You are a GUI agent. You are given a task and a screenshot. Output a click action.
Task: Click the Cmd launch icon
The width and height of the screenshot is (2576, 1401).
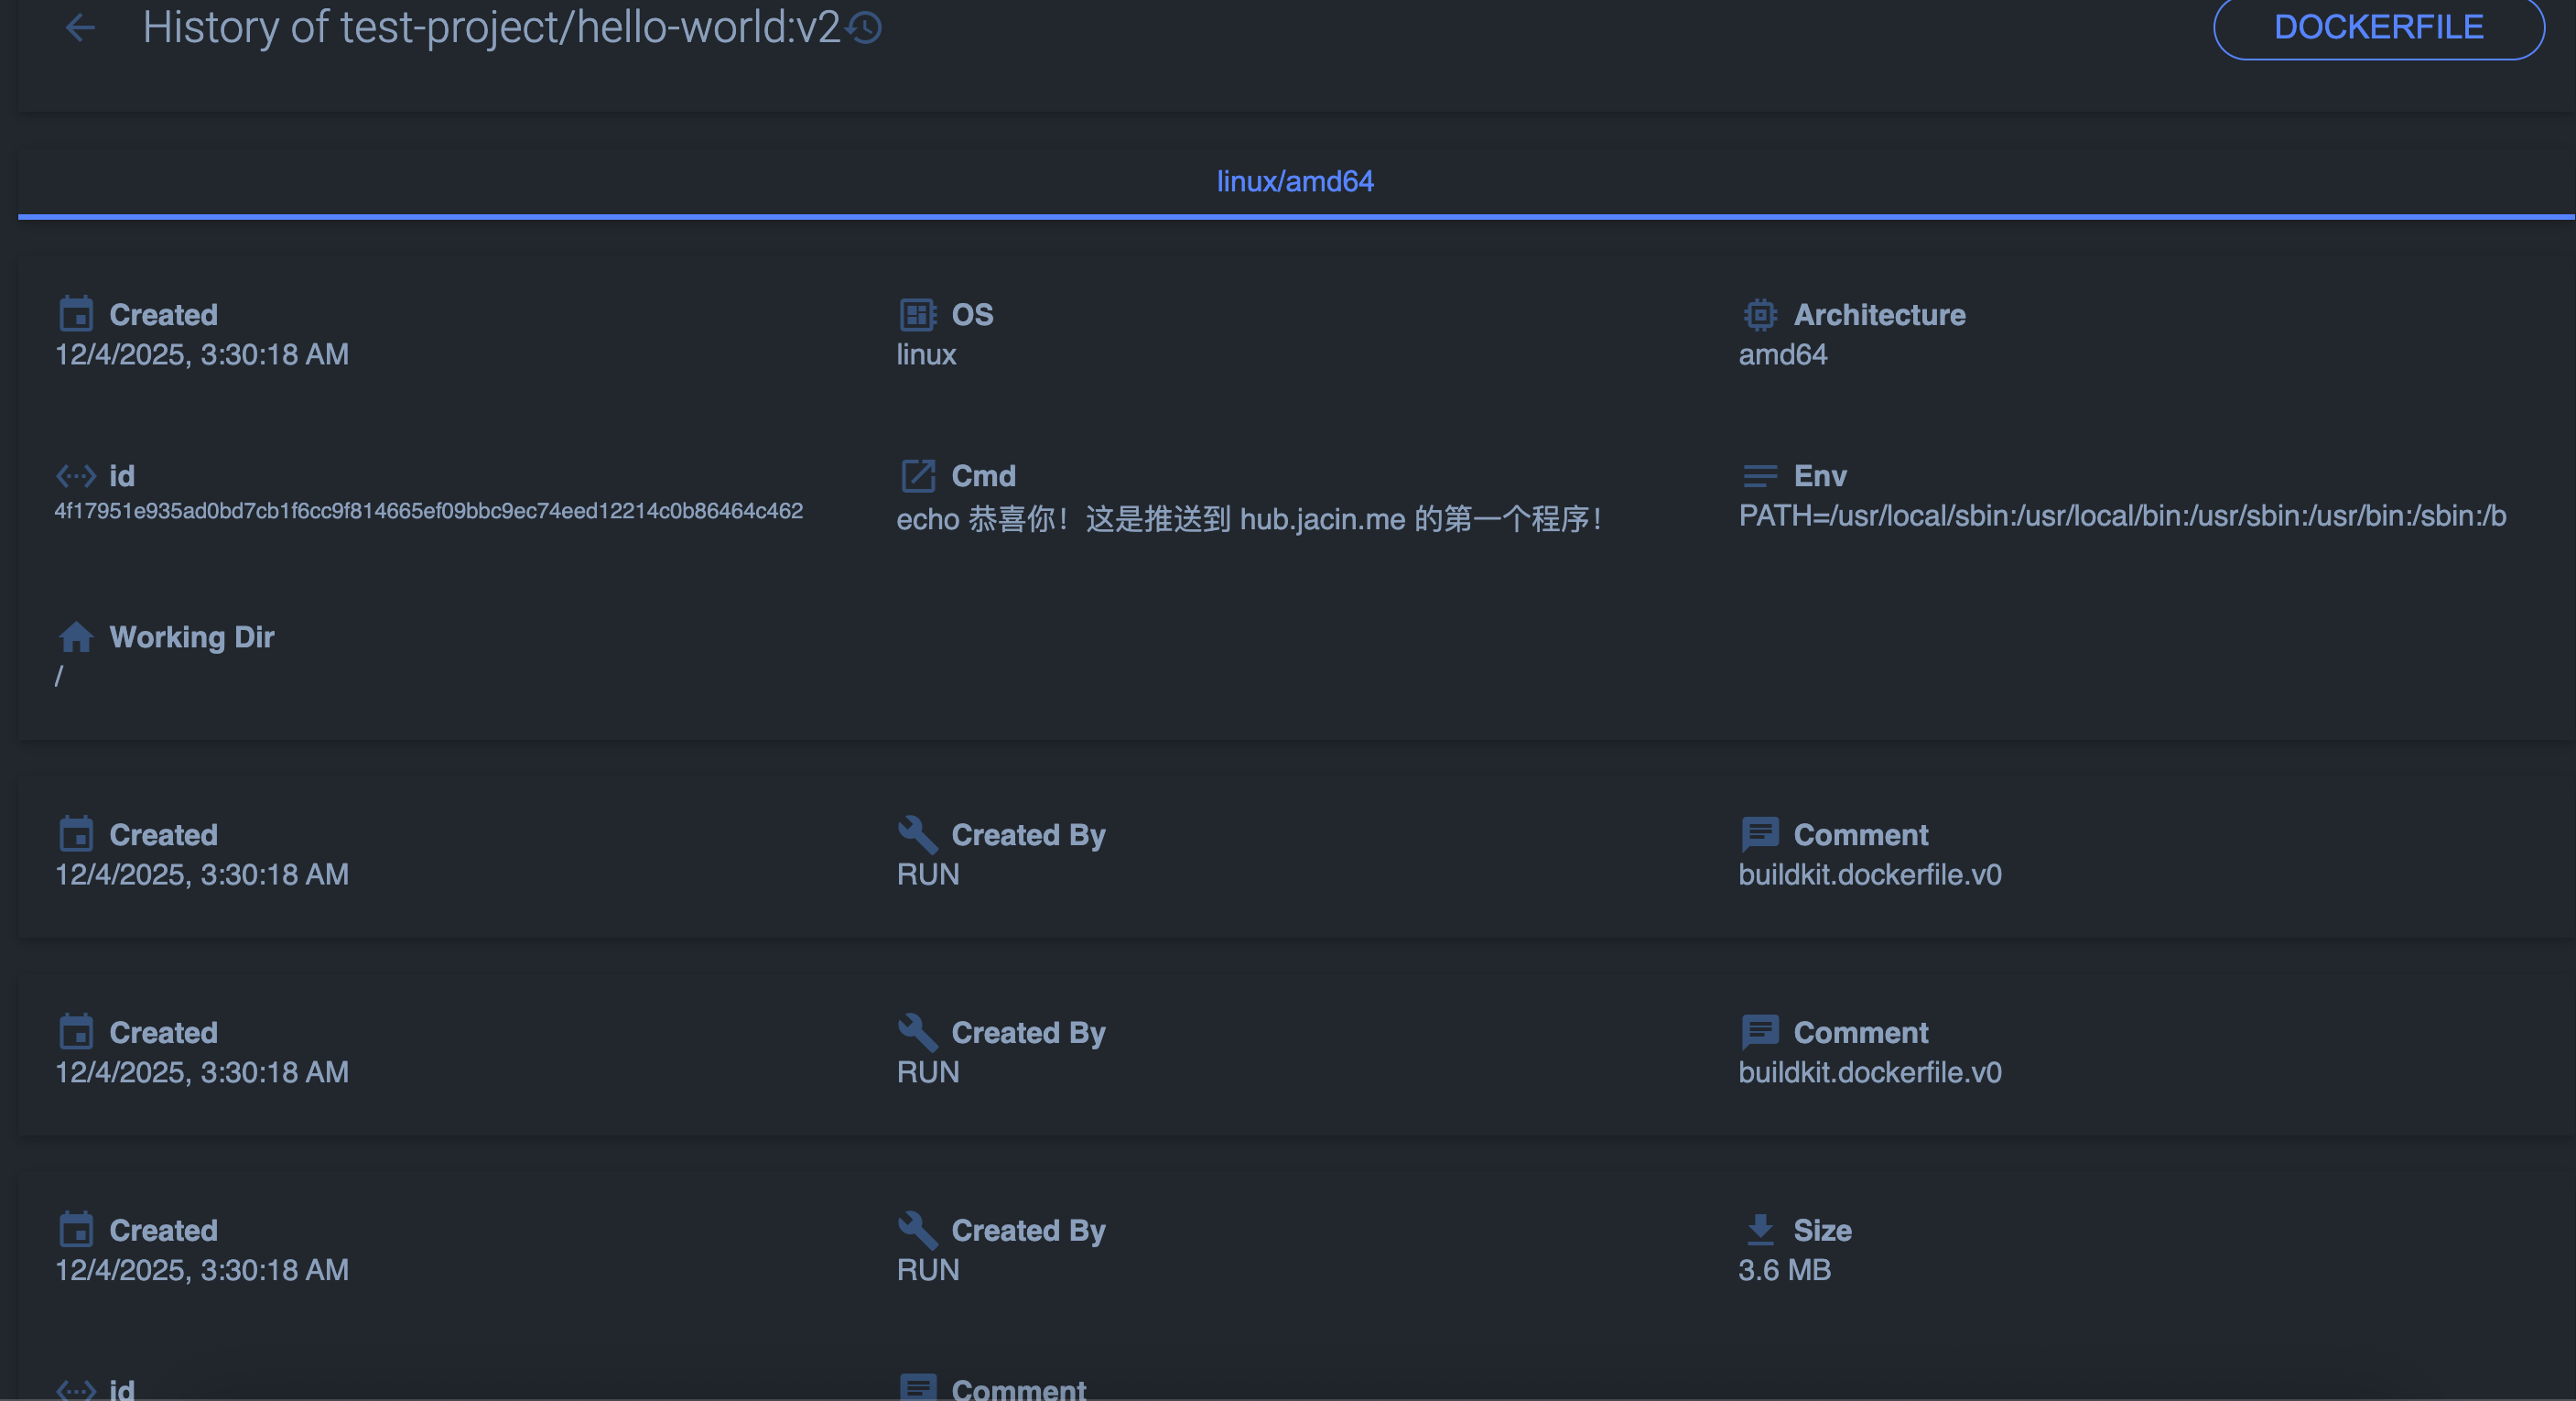[917, 476]
